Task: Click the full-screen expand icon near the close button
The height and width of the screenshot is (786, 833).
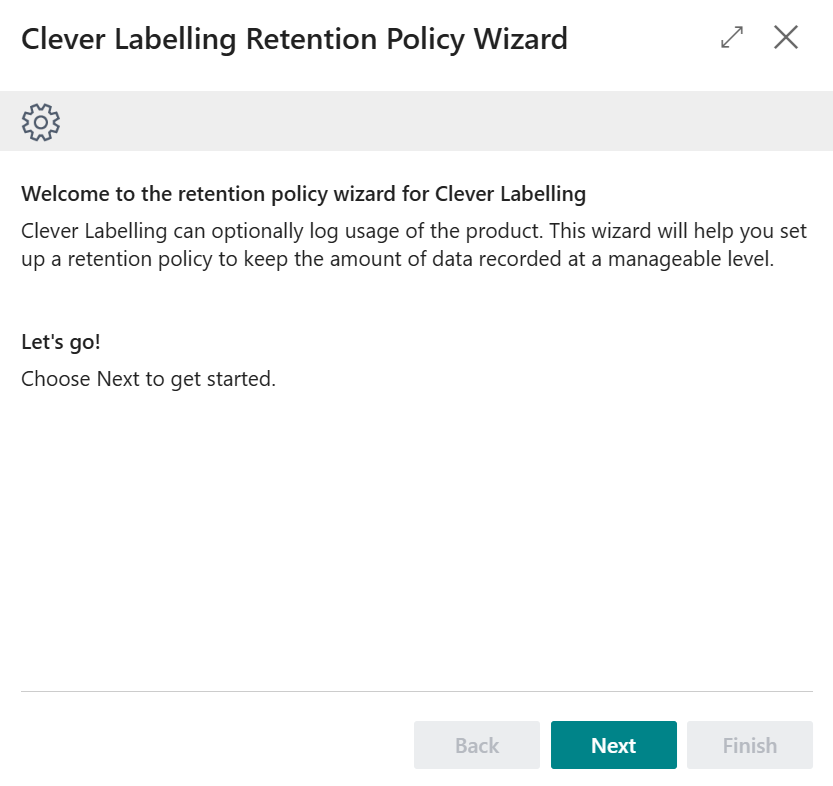Action: [x=731, y=37]
